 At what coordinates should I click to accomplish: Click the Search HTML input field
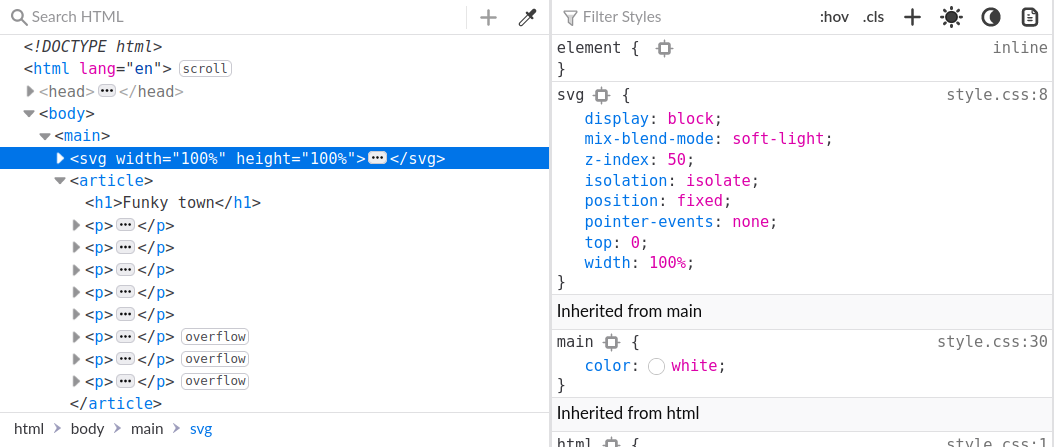pos(240,17)
